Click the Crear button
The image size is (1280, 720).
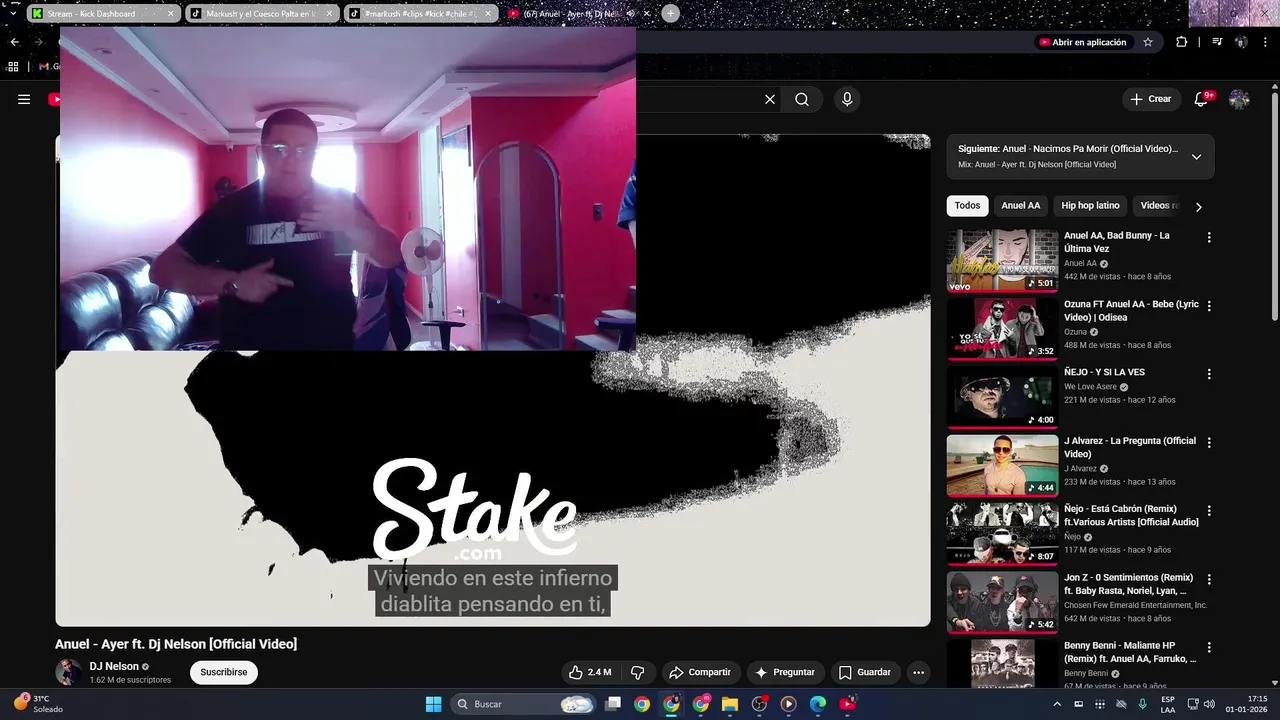point(1151,99)
